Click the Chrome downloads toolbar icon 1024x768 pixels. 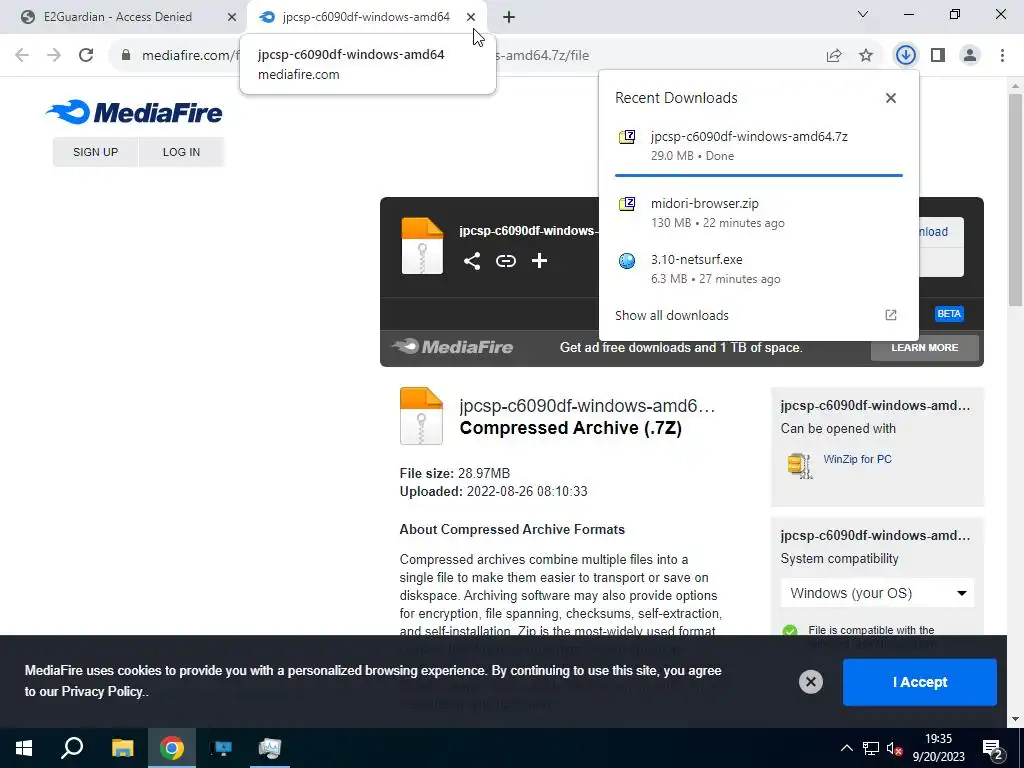coord(905,55)
